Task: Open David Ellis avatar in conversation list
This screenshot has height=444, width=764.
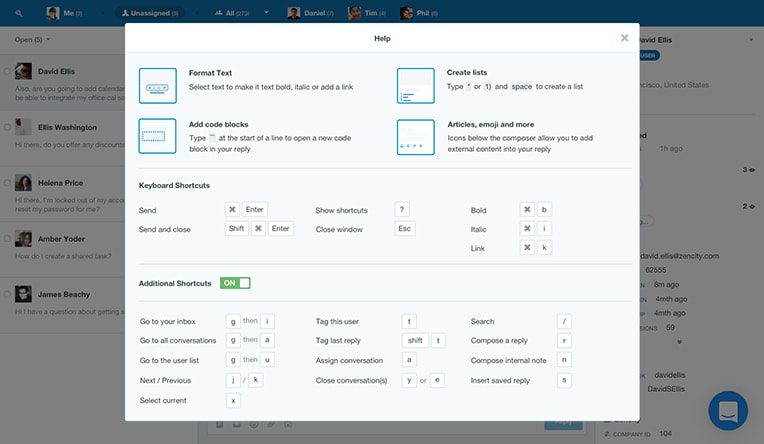Action: tap(23, 71)
